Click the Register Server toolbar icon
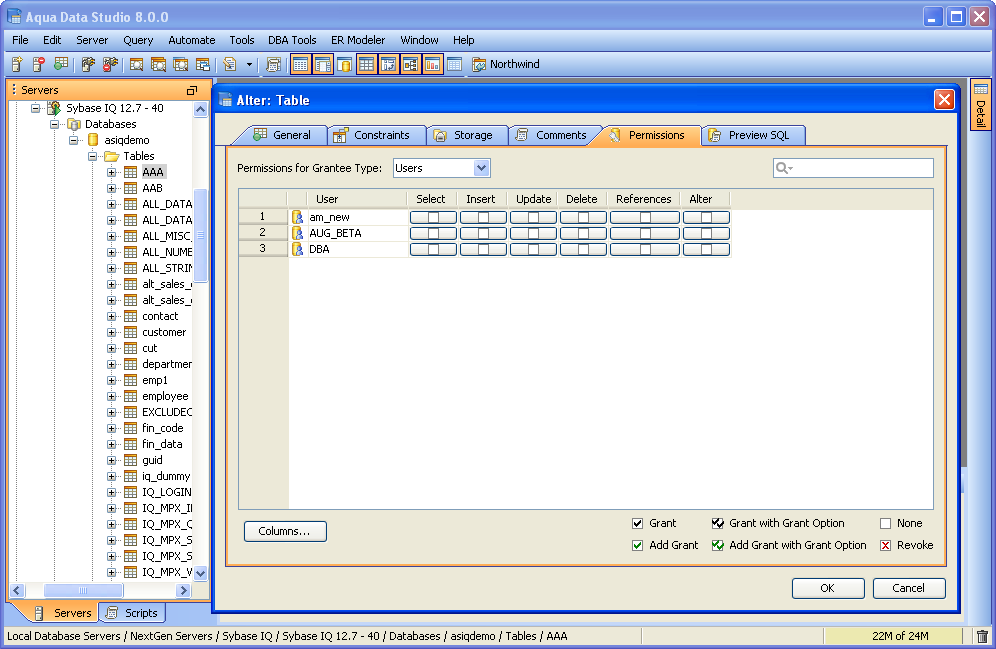996x649 pixels. point(17,64)
